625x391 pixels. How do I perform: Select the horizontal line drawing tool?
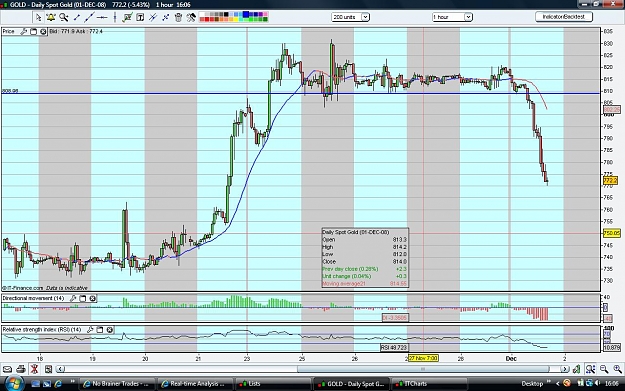102,17
